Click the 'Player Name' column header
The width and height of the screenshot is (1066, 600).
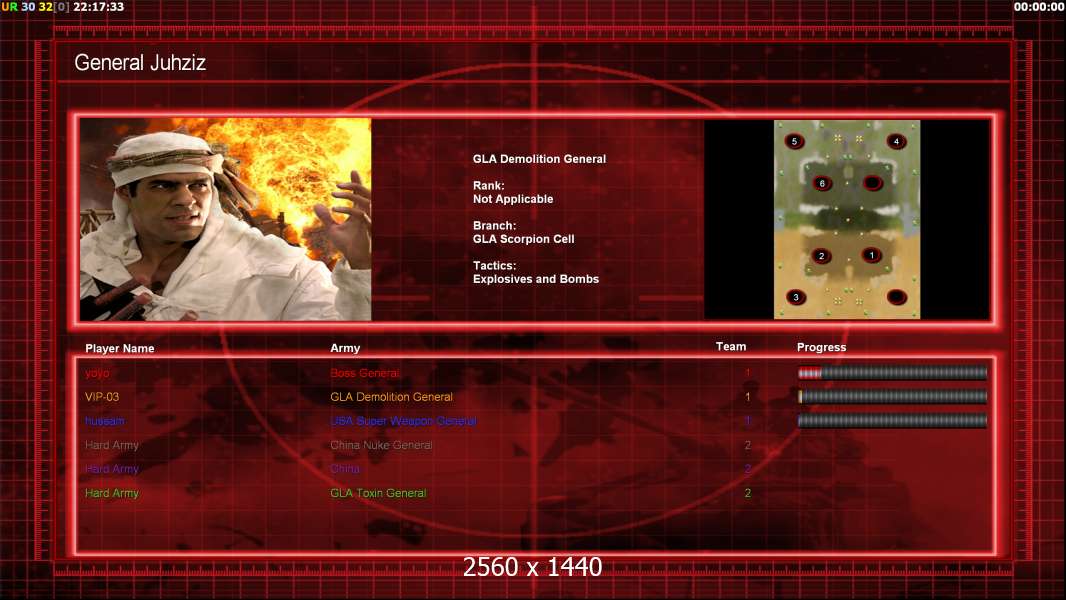coord(120,349)
